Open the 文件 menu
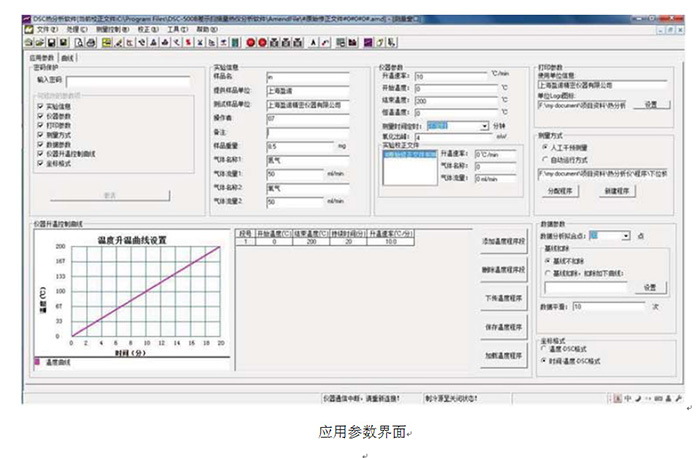The width and height of the screenshot is (700, 458). 41,31
